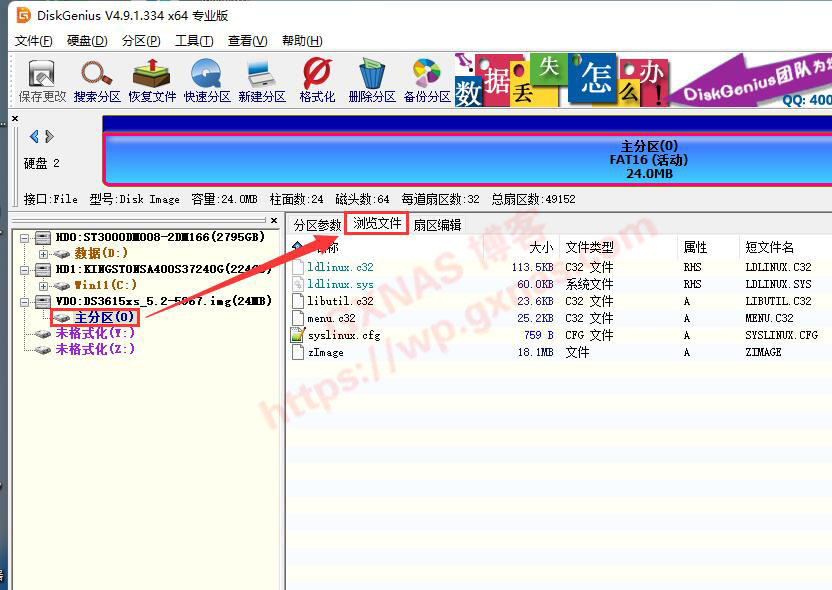Open the 工具(T) menu
The width and height of the screenshot is (832, 590).
coord(193,41)
